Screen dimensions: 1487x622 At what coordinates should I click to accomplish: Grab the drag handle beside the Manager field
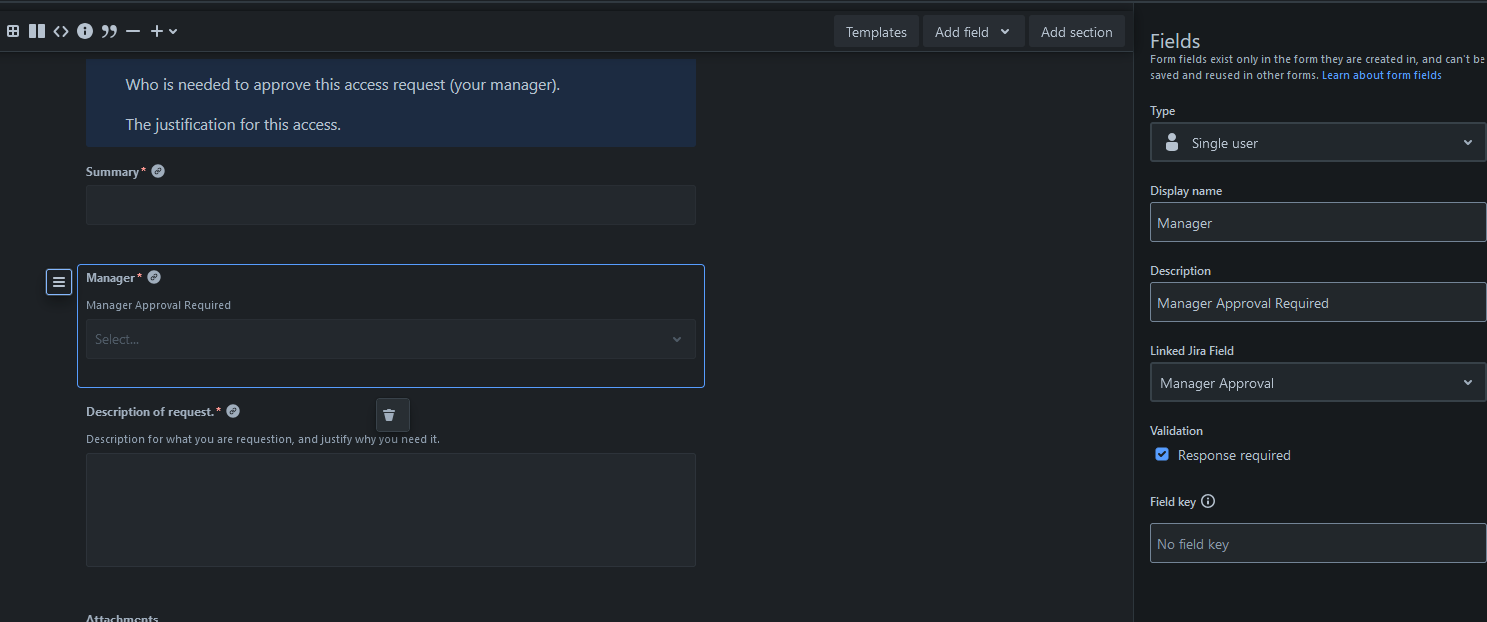59,282
